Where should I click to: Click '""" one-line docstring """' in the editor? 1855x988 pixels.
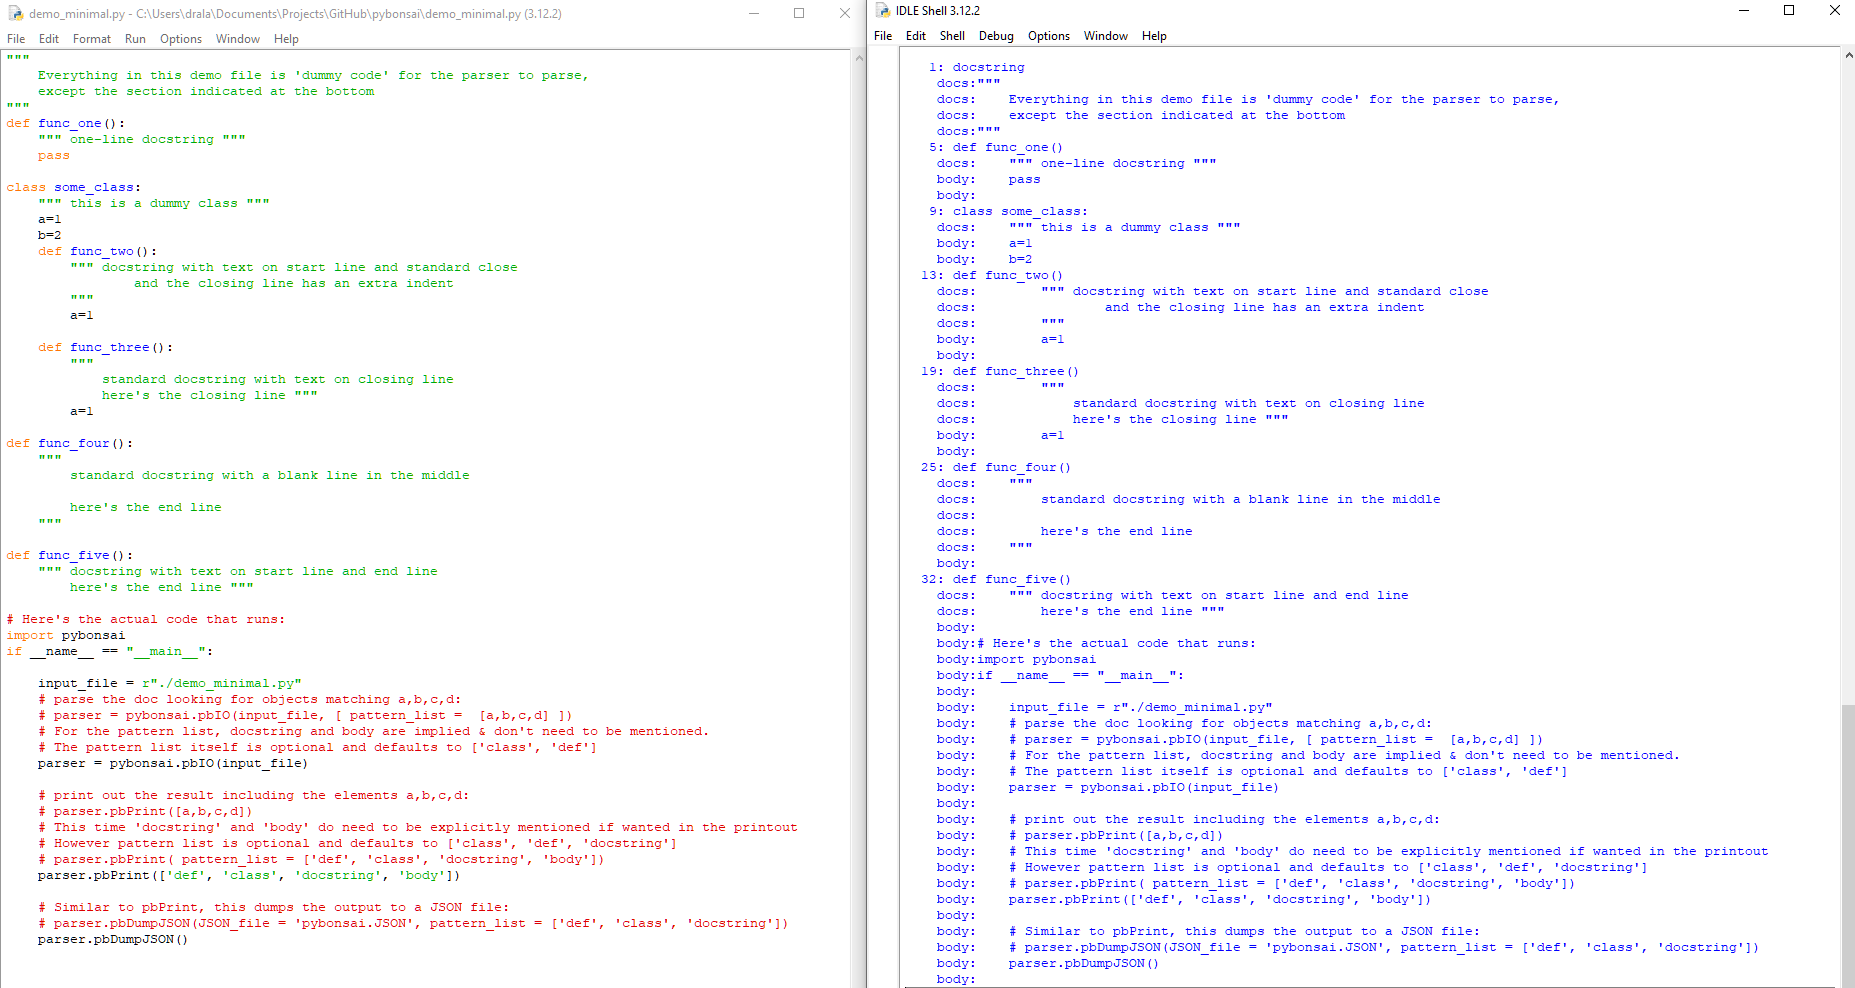click(x=142, y=140)
